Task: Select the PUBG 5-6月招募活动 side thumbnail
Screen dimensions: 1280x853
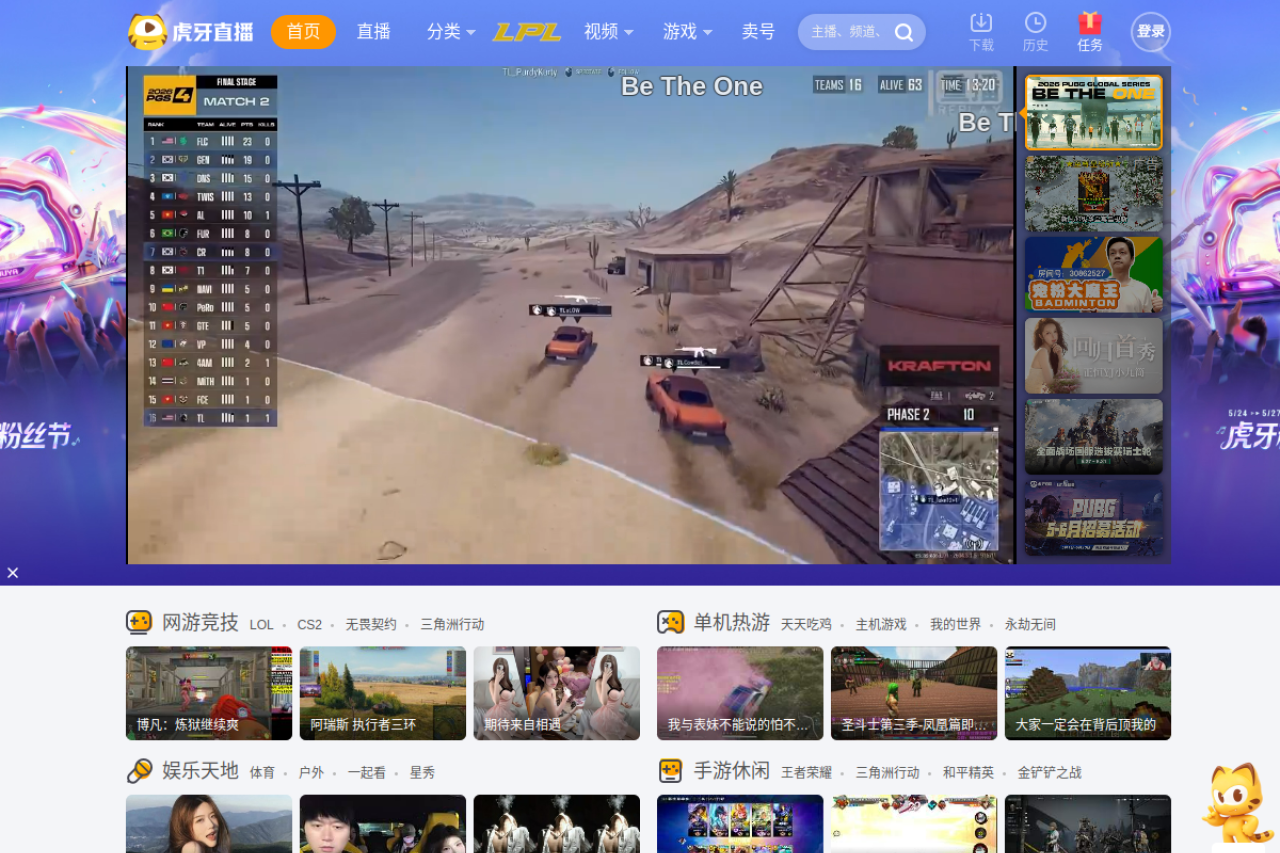Action: click(x=1094, y=518)
